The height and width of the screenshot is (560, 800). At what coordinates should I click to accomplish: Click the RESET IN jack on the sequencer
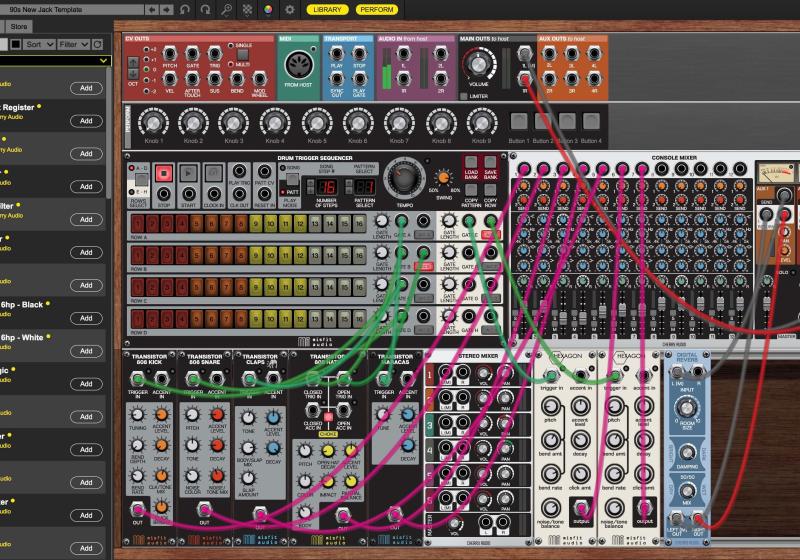(x=264, y=194)
